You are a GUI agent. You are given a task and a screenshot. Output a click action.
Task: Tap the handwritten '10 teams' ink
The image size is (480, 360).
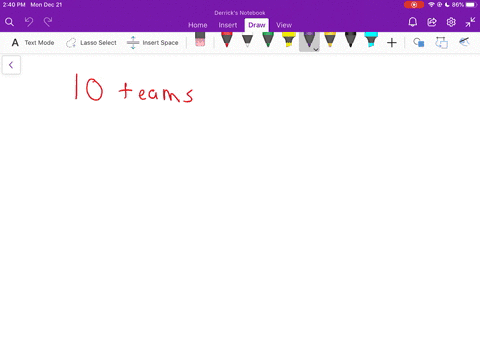coord(134,88)
